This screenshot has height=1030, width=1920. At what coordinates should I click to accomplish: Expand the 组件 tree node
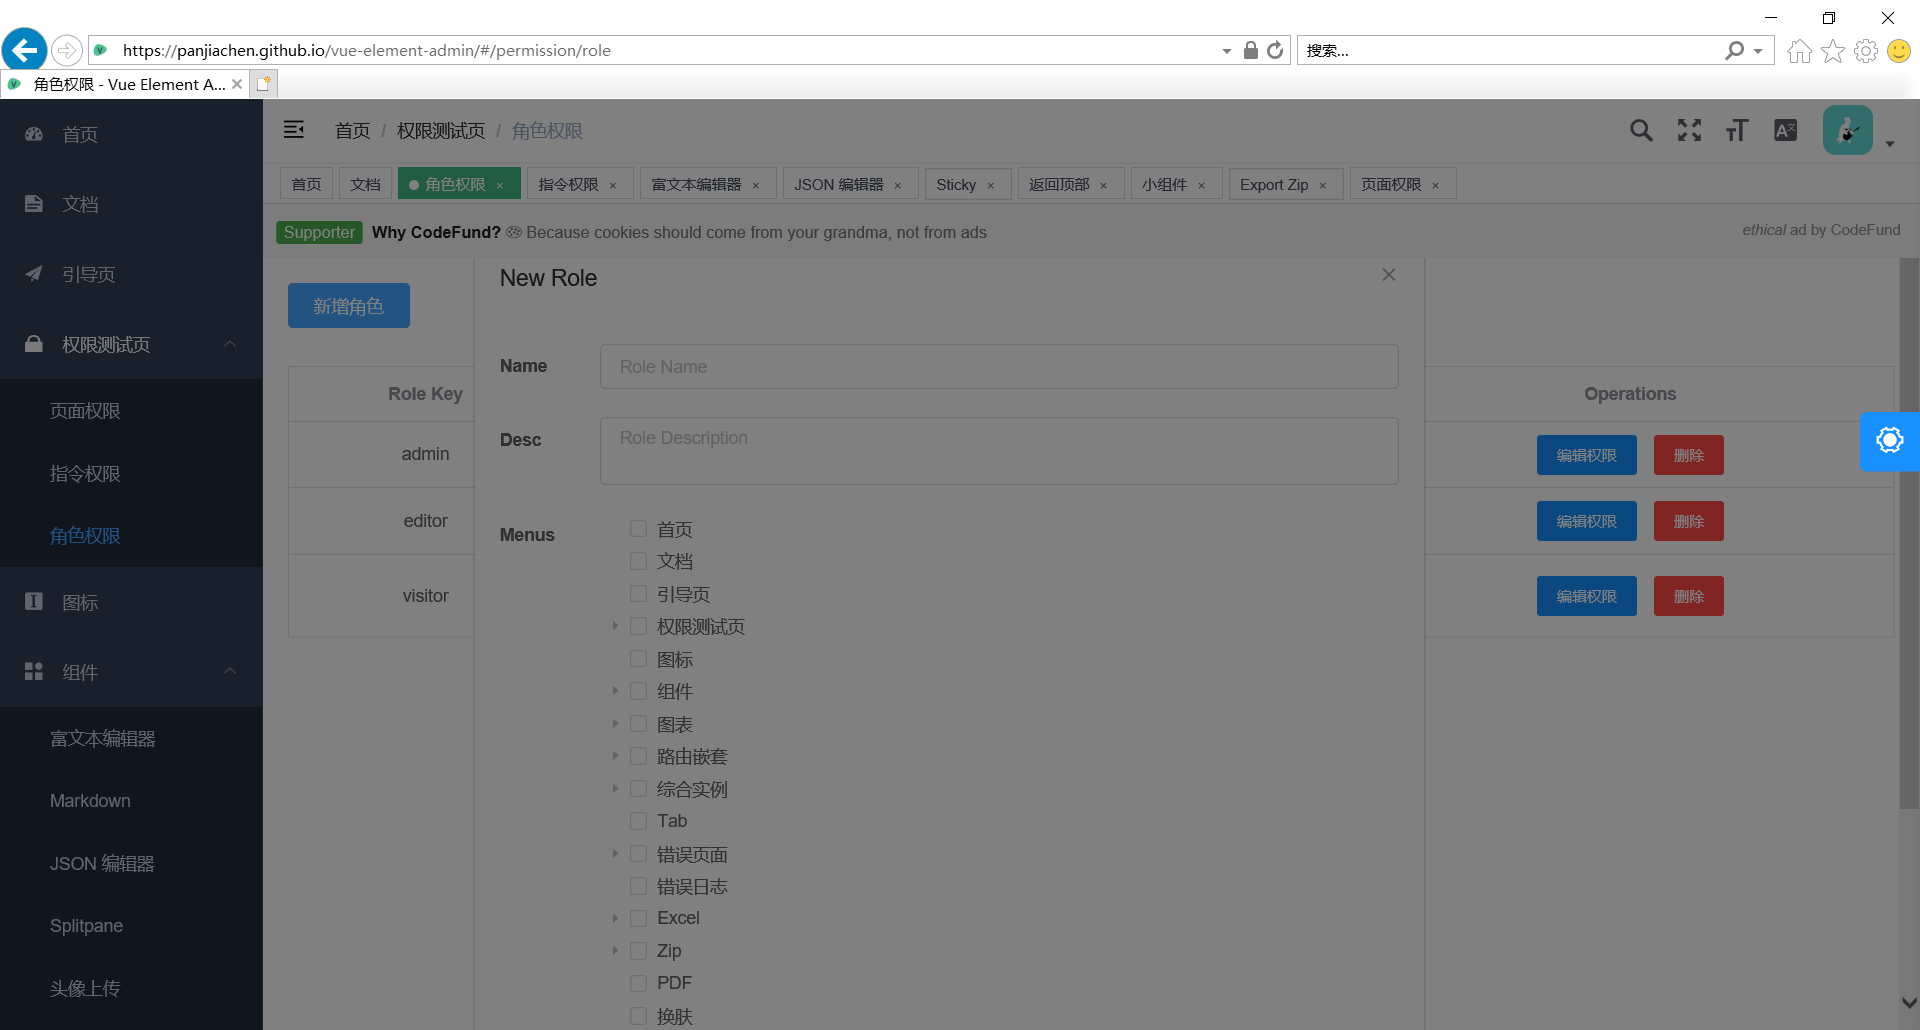coord(615,690)
